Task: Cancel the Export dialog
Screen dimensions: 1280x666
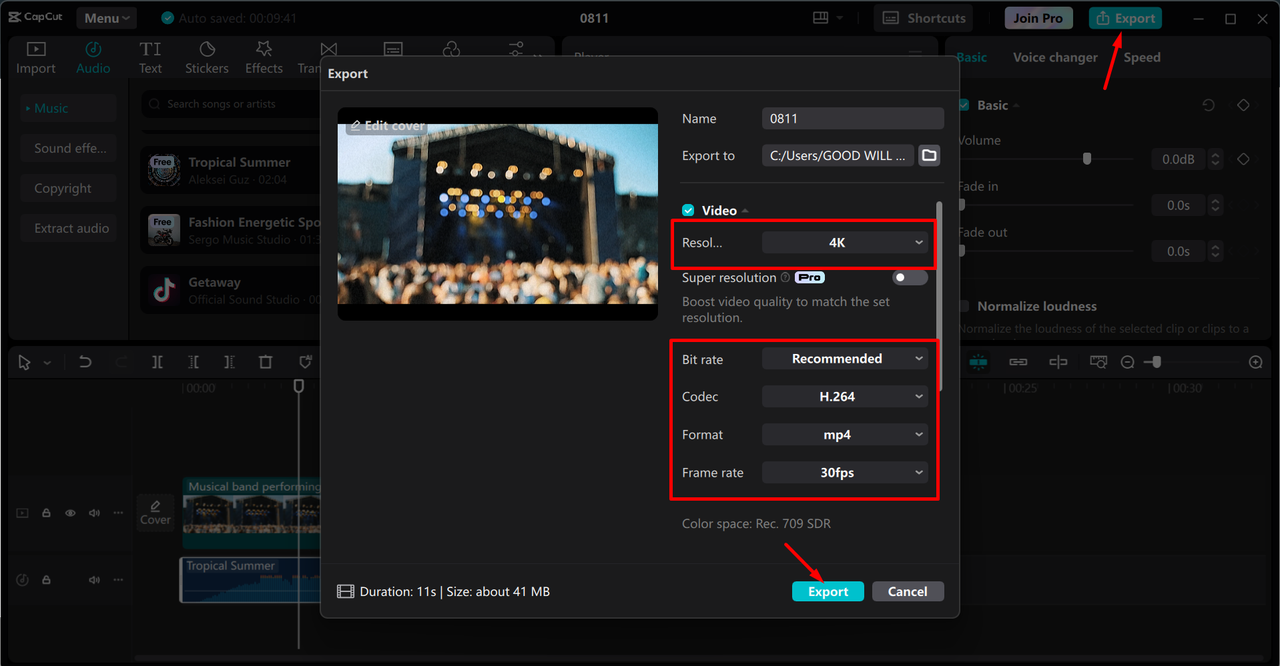Action: [x=907, y=591]
